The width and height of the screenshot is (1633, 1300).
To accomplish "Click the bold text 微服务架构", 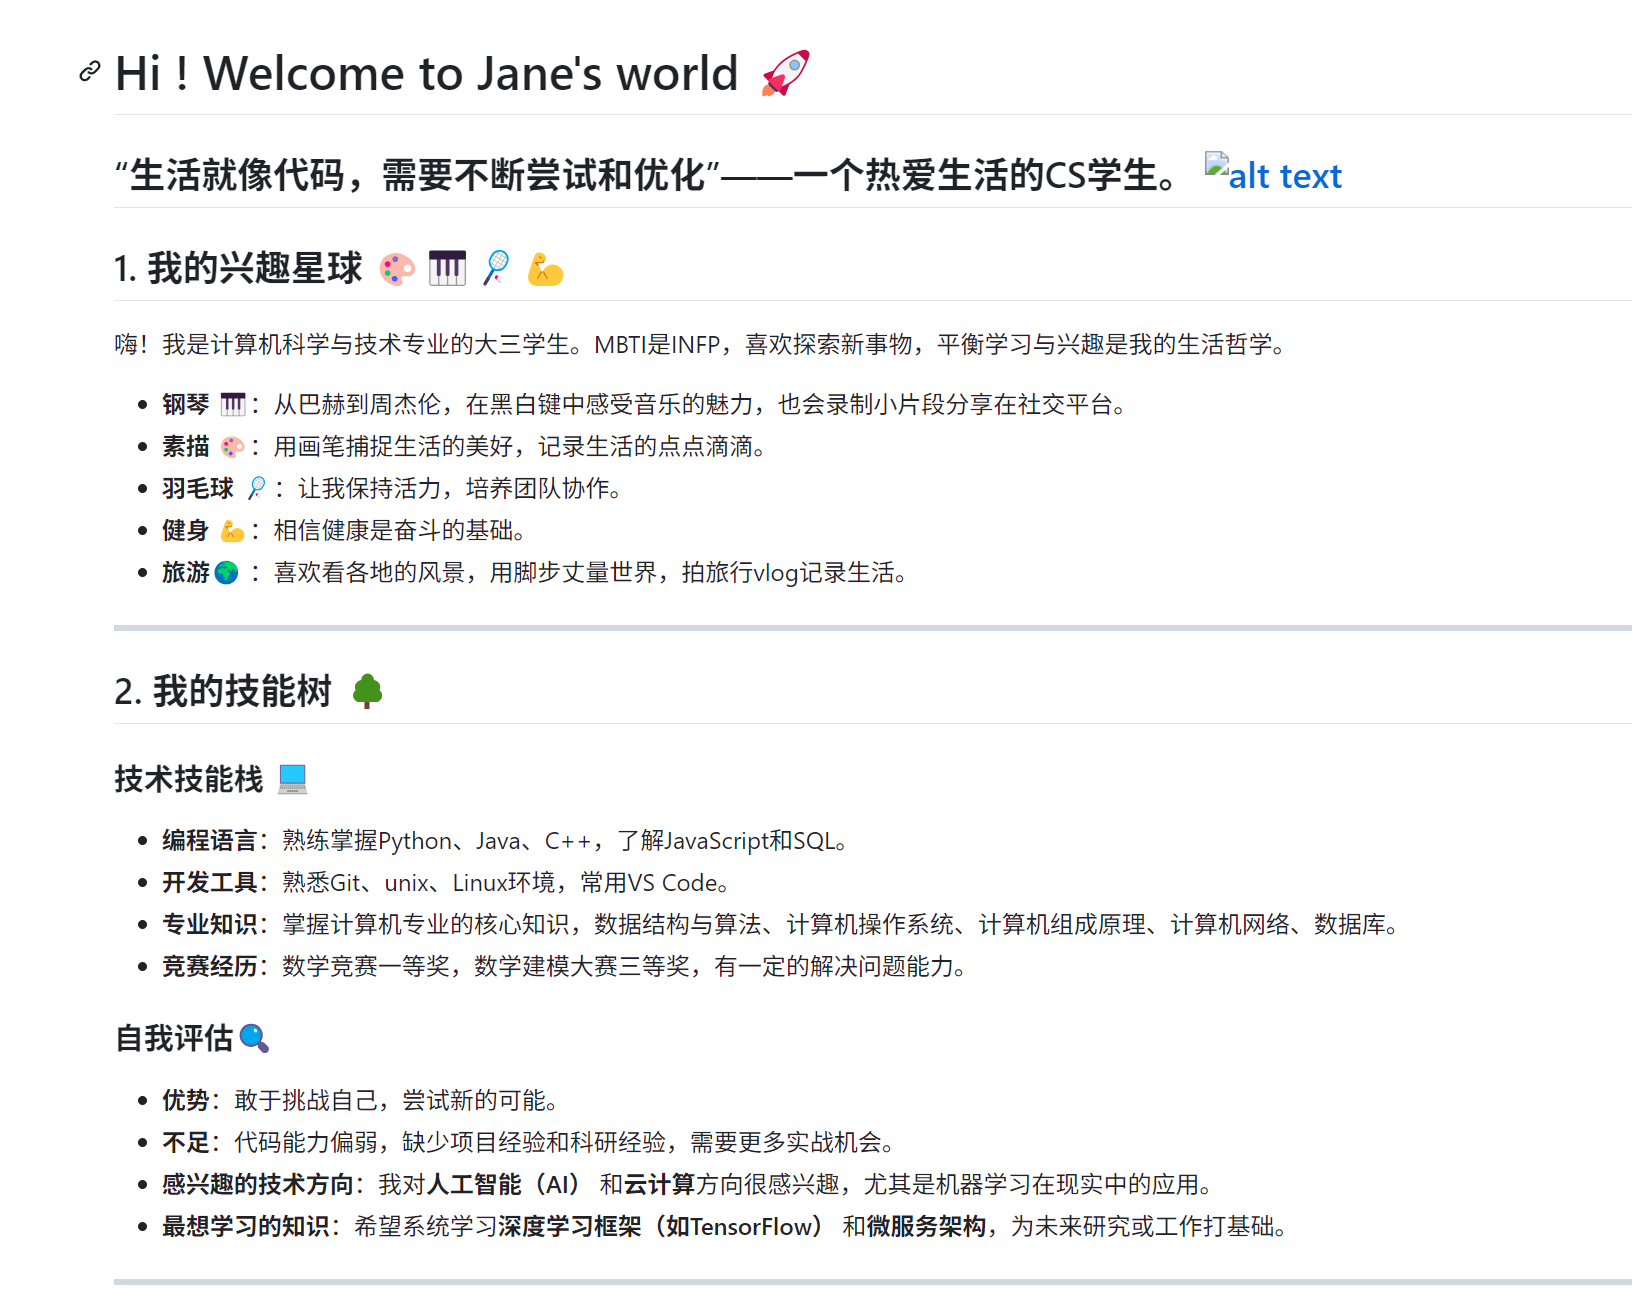I will pos(926,1226).
